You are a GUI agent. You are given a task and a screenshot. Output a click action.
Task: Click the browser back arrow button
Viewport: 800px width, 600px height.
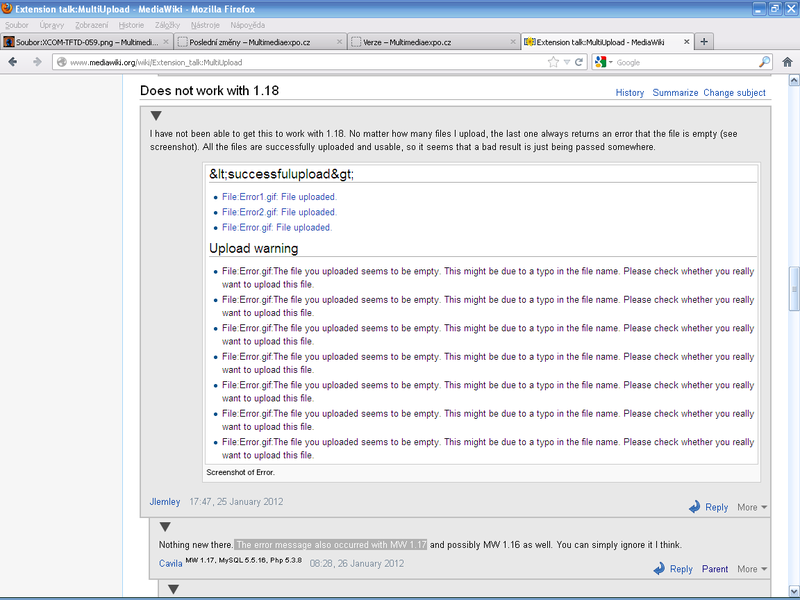(x=13, y=62)
